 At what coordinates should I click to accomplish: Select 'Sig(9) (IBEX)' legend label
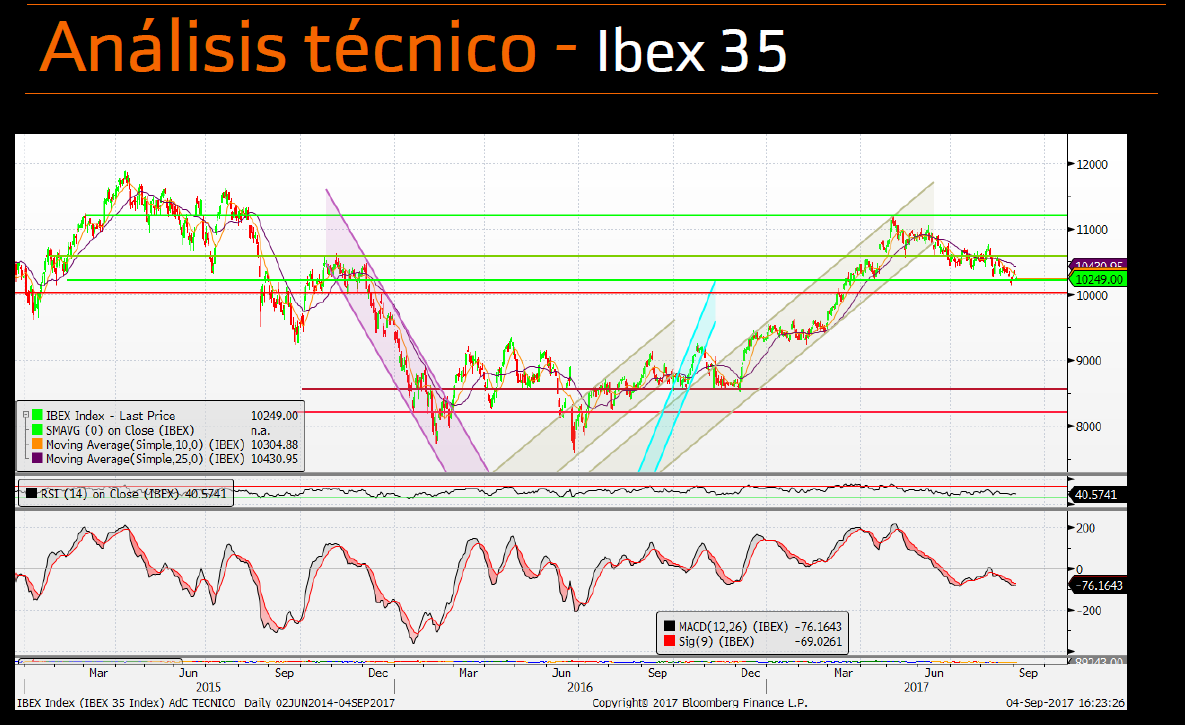coord(716,641)
